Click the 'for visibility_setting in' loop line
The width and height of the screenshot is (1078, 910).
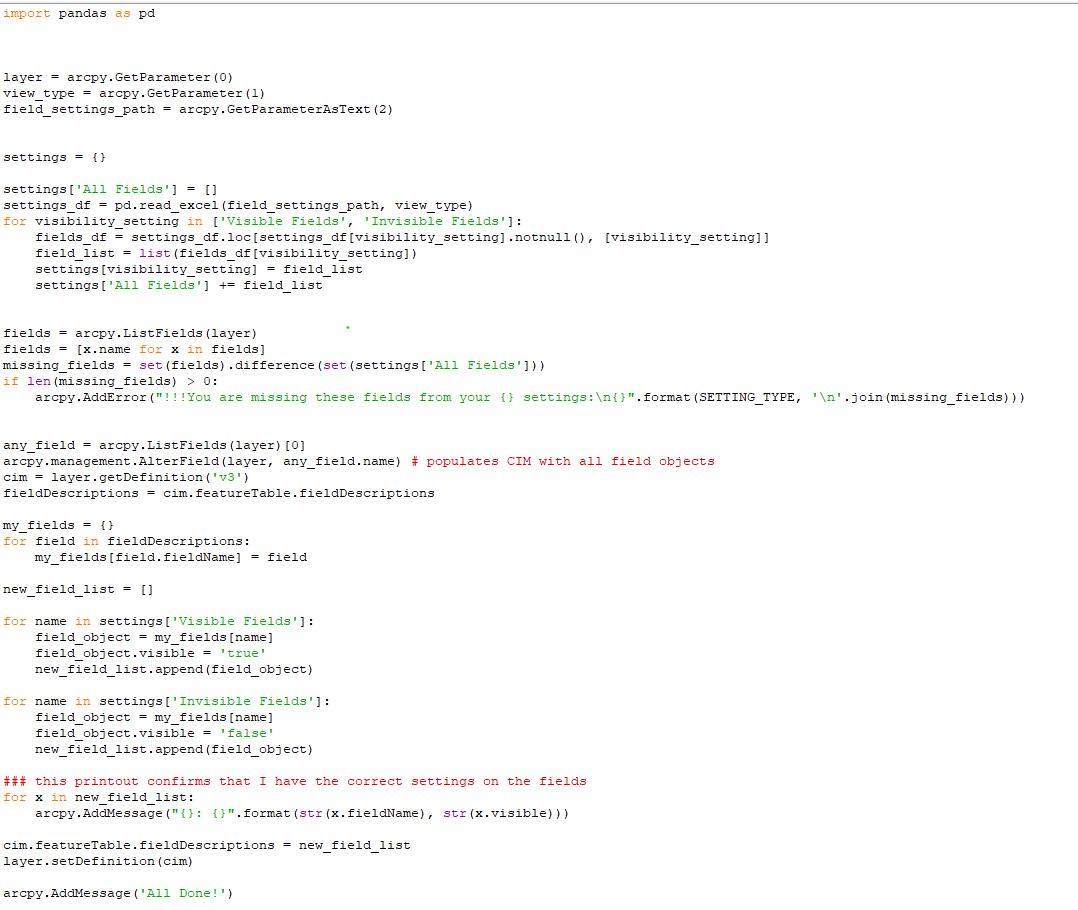point(263,221)
